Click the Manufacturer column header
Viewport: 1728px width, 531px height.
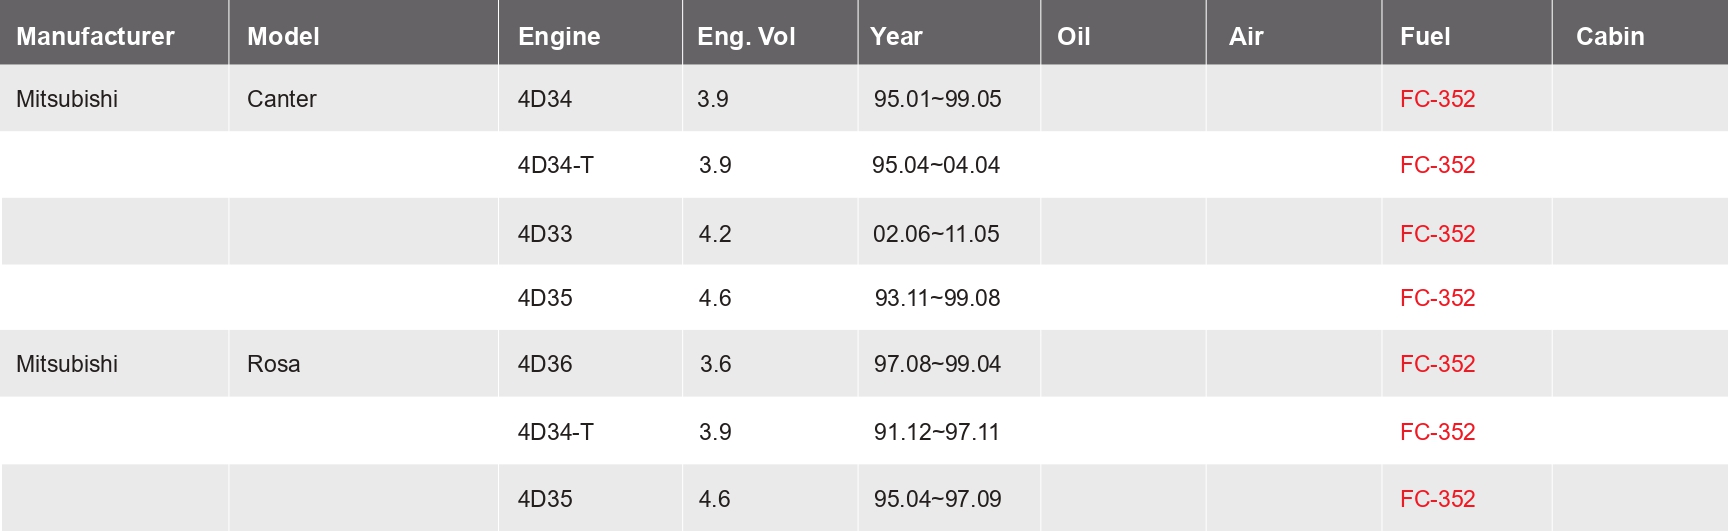[x=95, y=37]
